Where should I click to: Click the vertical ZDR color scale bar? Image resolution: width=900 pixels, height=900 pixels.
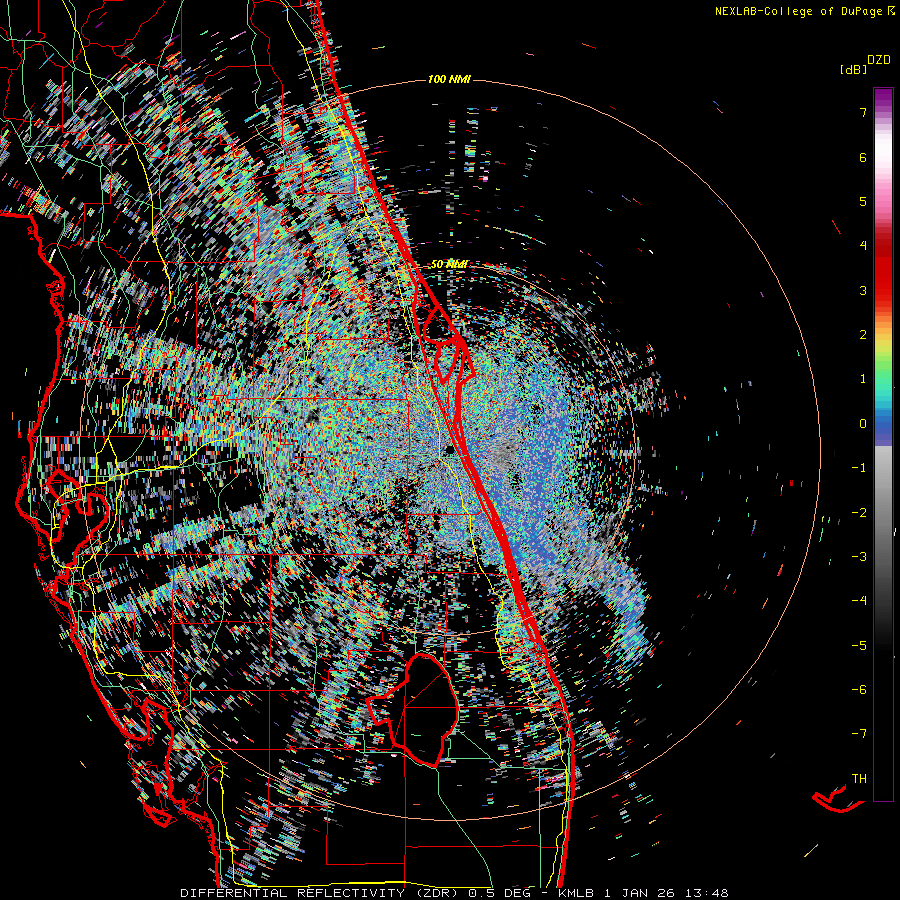pyautogui.click(x=883, y=445)
